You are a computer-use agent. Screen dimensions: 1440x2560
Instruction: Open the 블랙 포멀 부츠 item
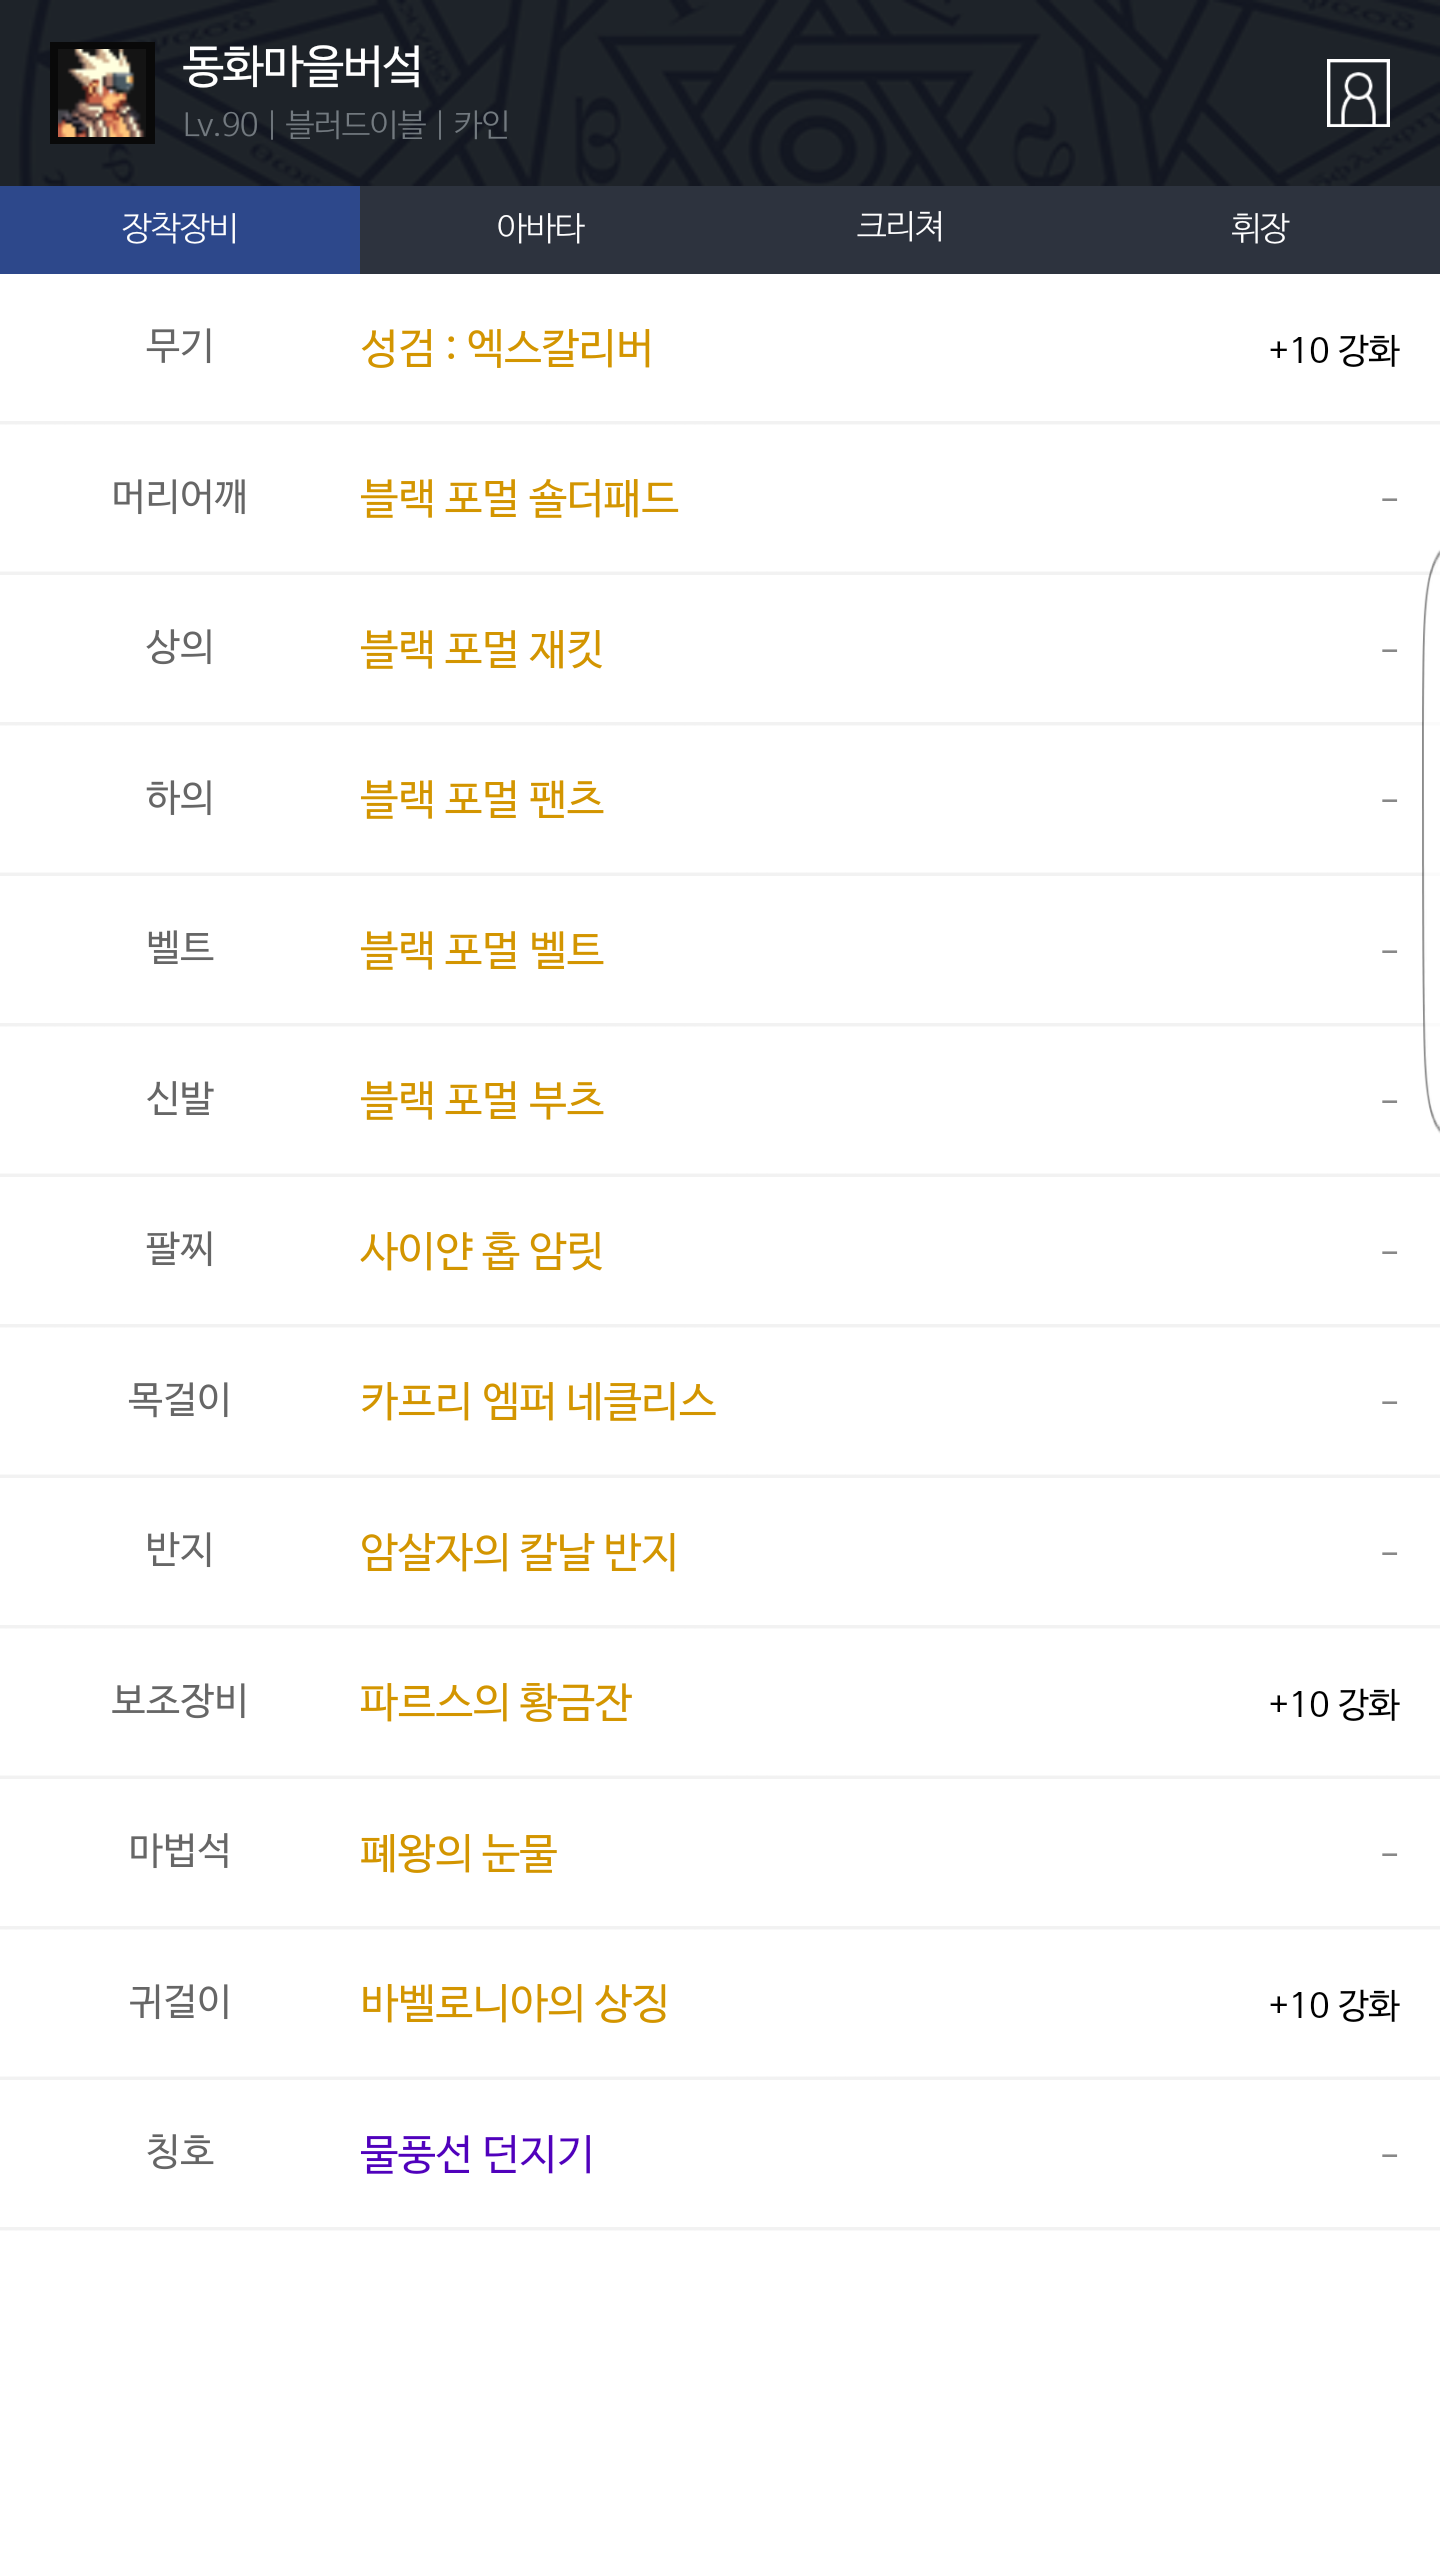481,1100
